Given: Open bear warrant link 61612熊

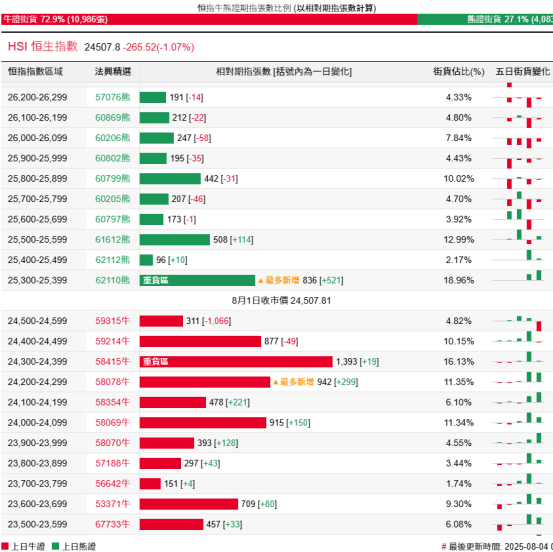Looking at the screenshot, I should coord(113,240).
